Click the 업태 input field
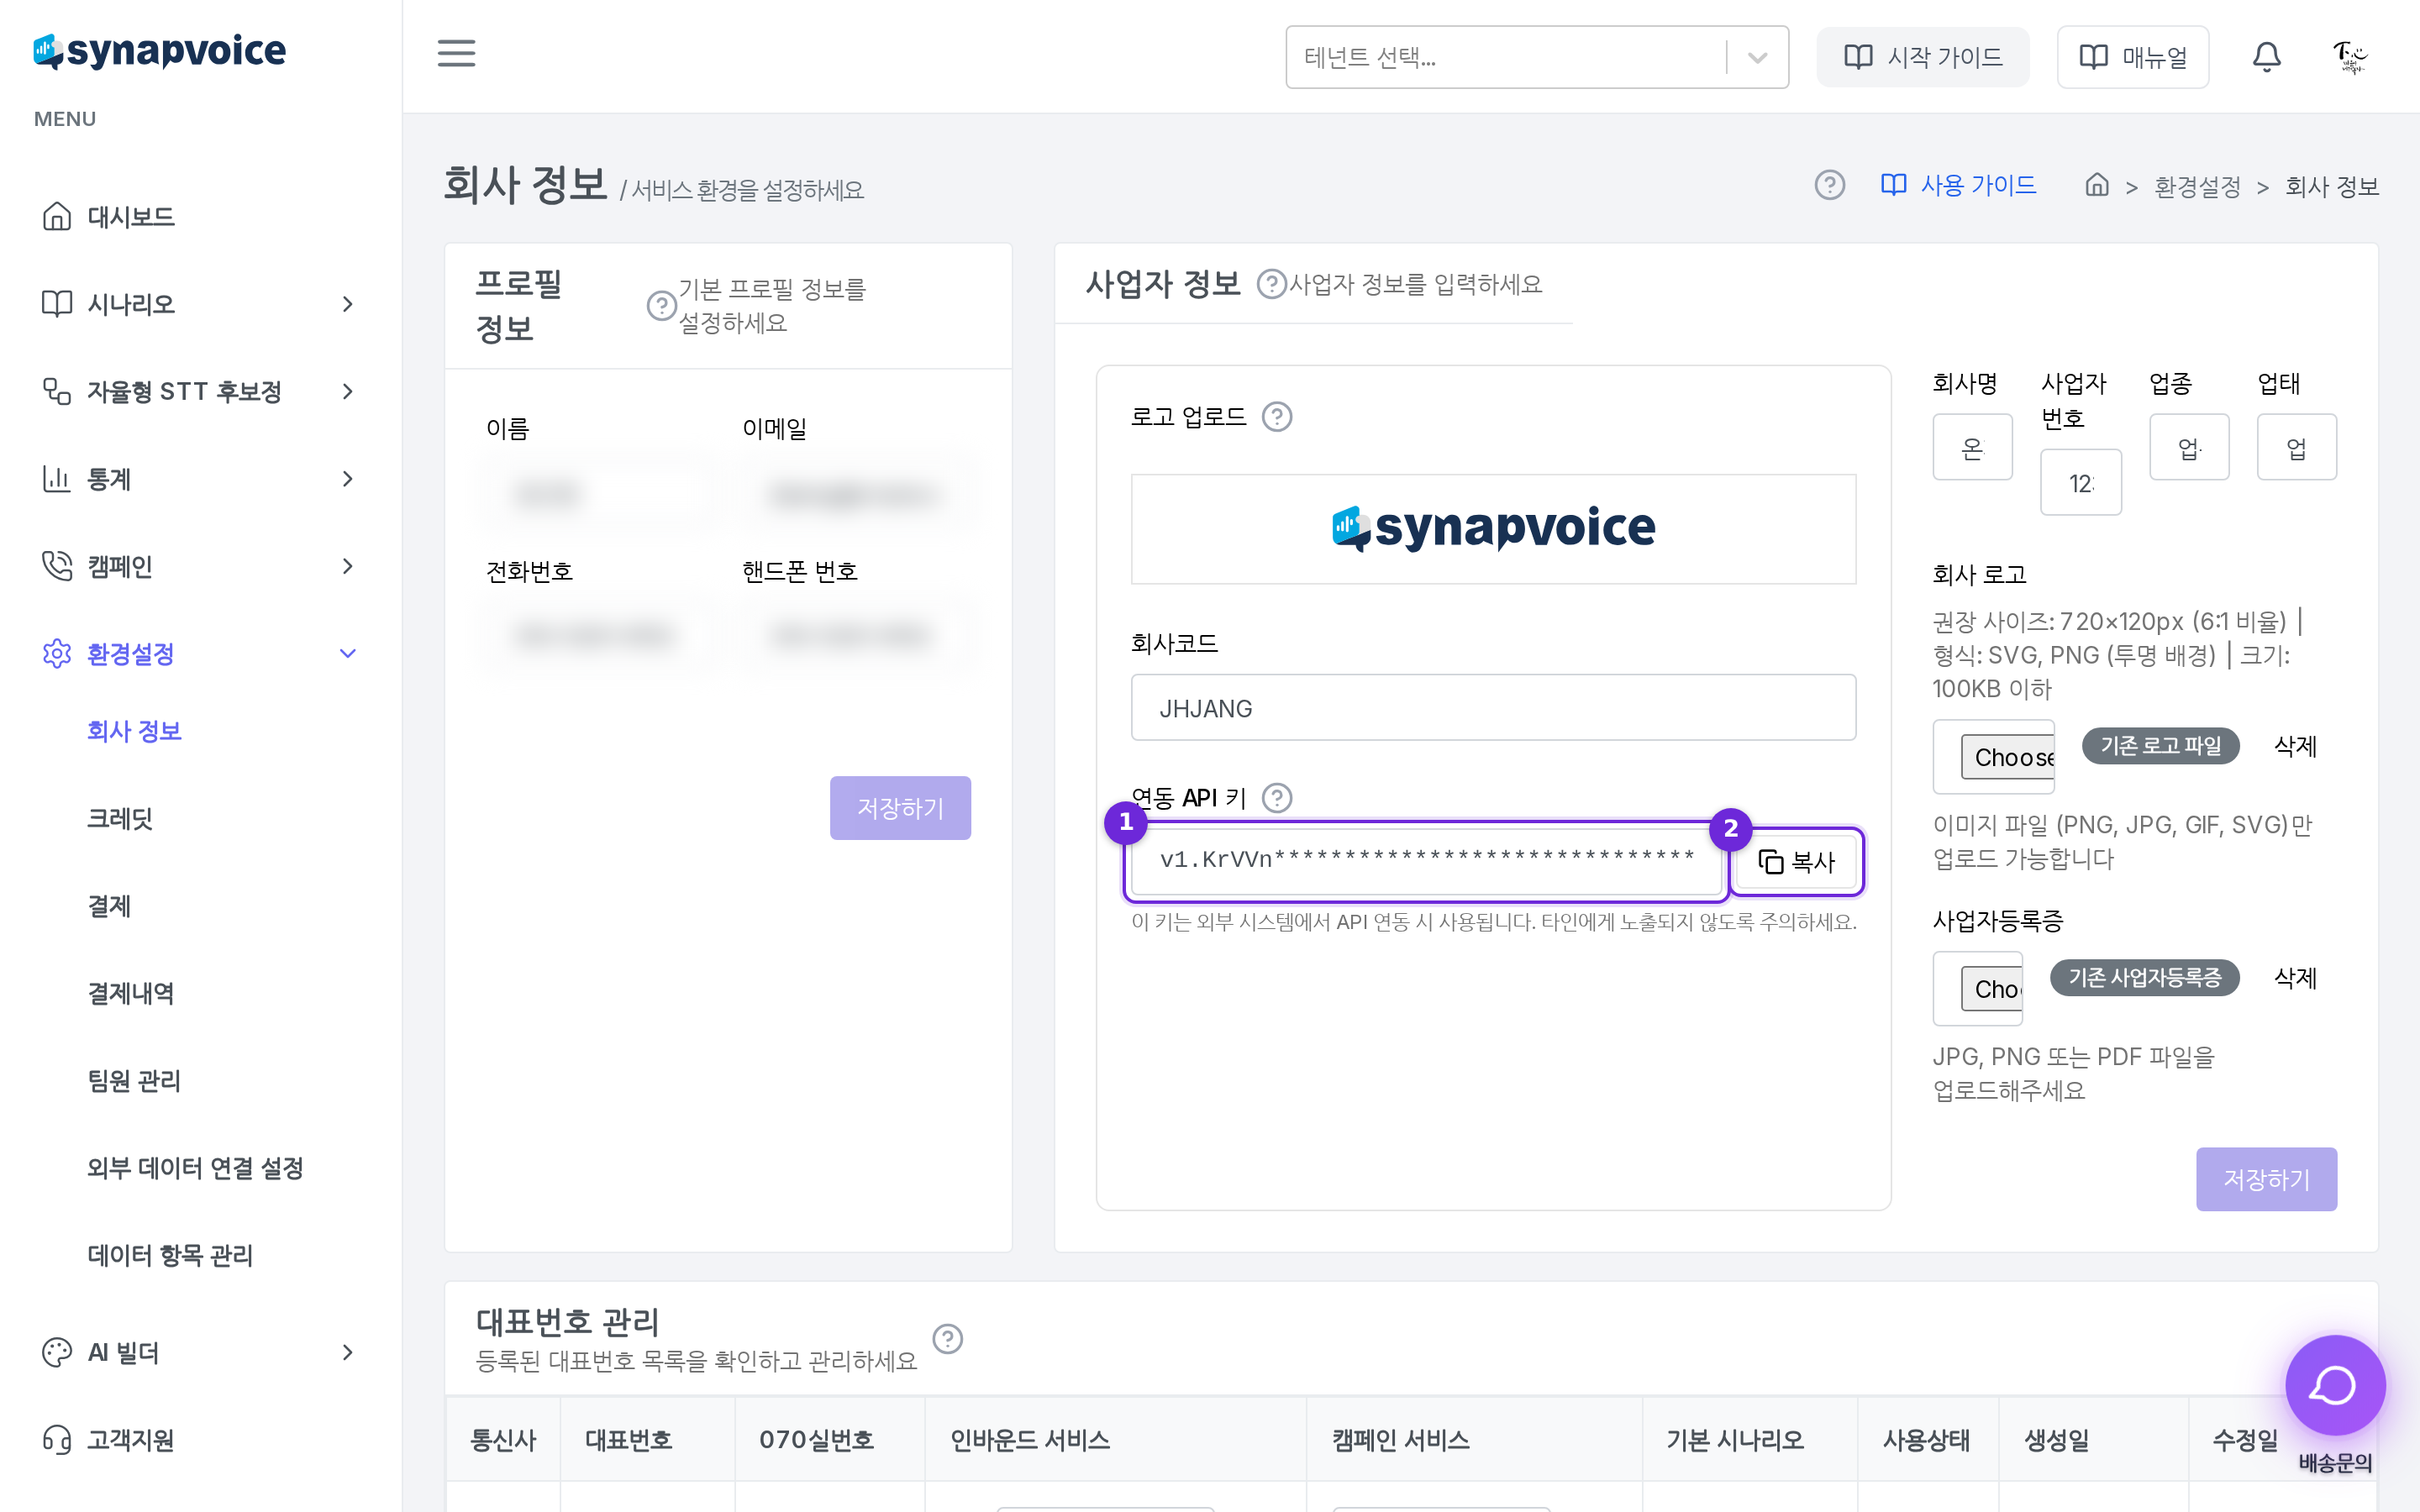The width and height of the screenshot is (2420, 1512). click(x=2296, y=448)
